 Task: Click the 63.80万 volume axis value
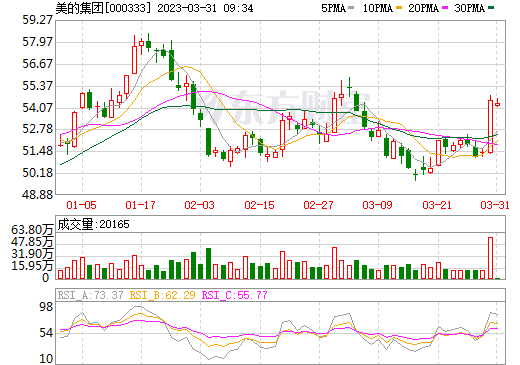(x=32, y=230)
